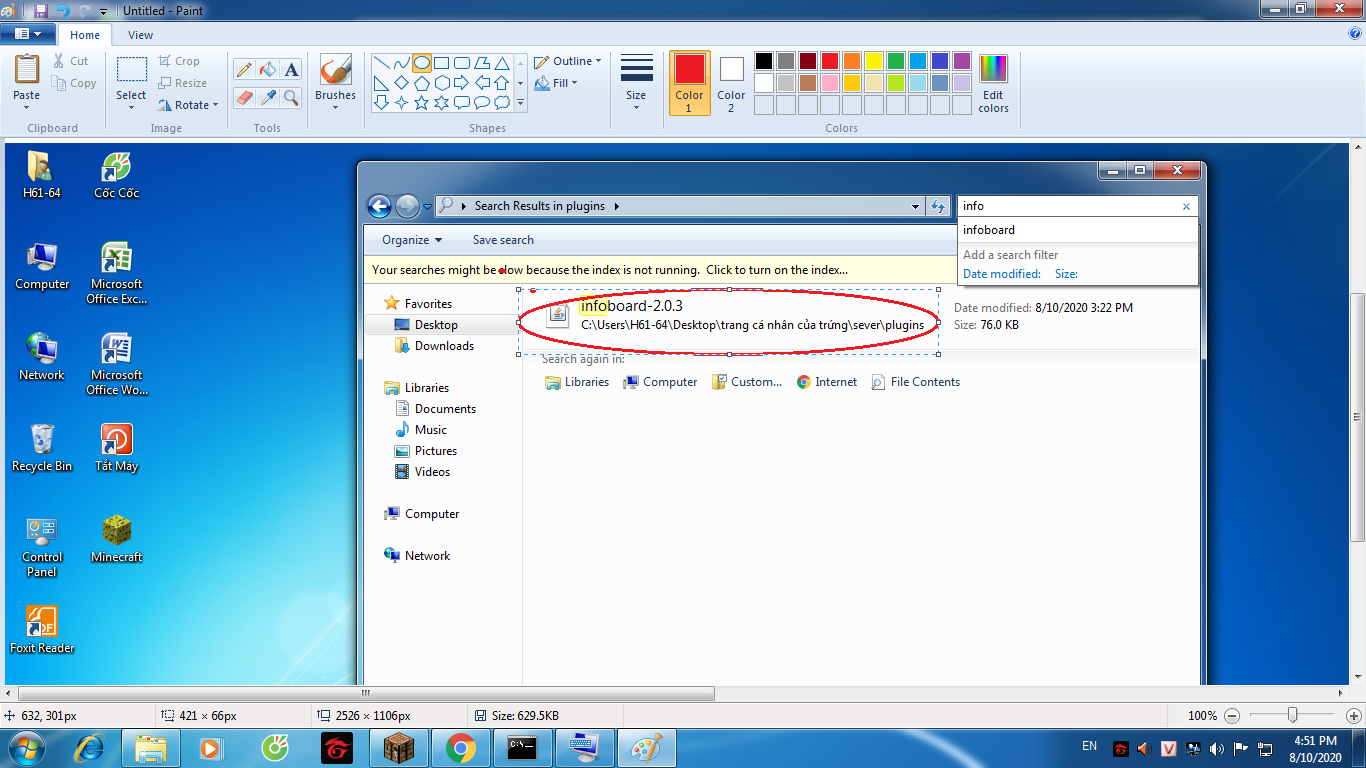Image resolution: width=1366 pixels, height=768 pixels.
Task: Open the Paint application menu button
Action: point(28,34)
